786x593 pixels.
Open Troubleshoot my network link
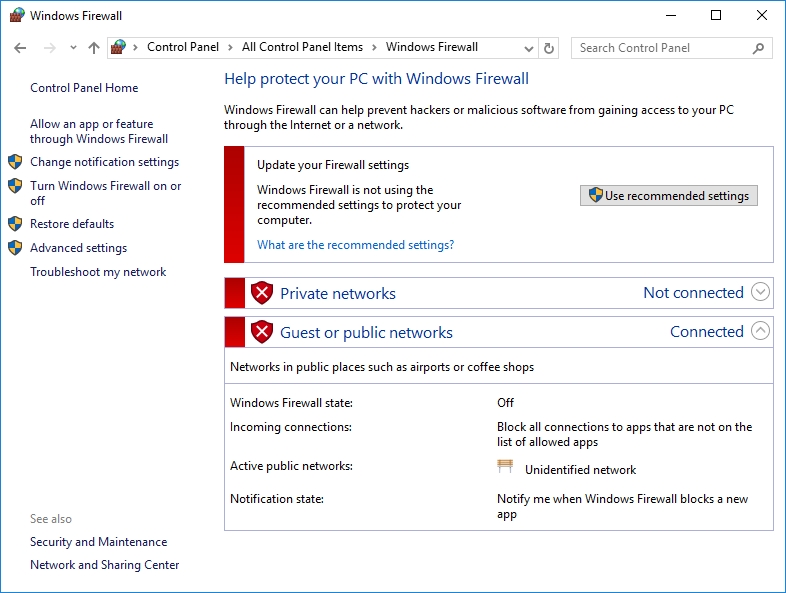coord(98,272)
